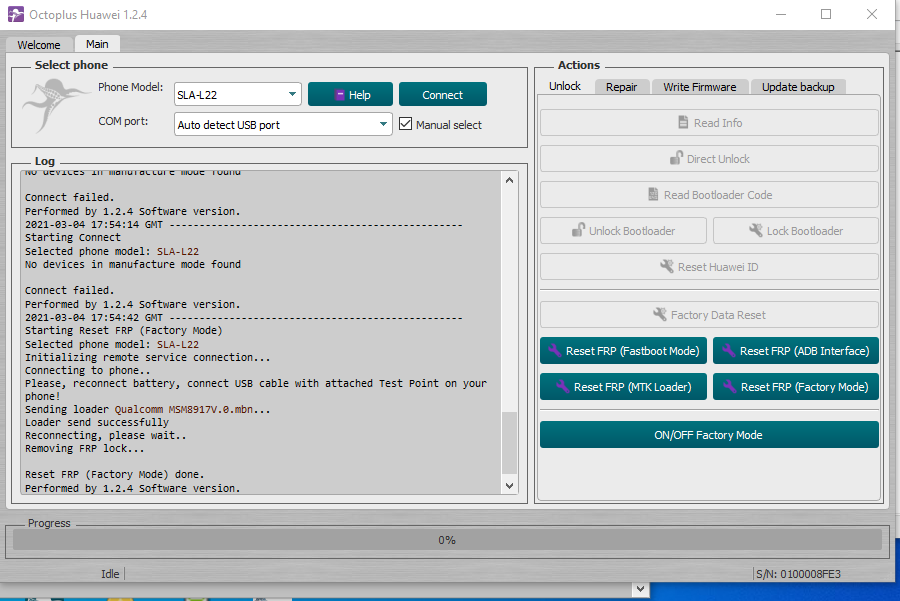900x601 pixels.
Task: Click the '2021-03-04 17:54:42 GMT' log timestamp
Action: (x=94, y=317)
